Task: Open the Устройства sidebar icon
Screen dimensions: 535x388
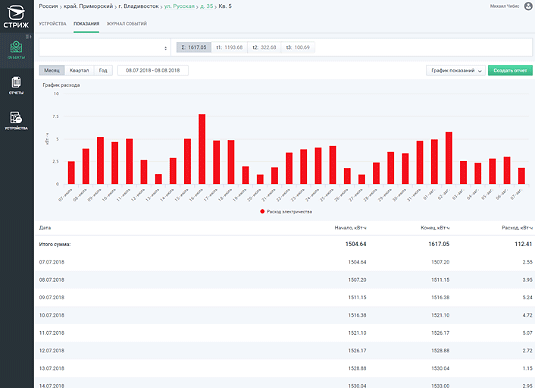Action: tap(16, 118)
